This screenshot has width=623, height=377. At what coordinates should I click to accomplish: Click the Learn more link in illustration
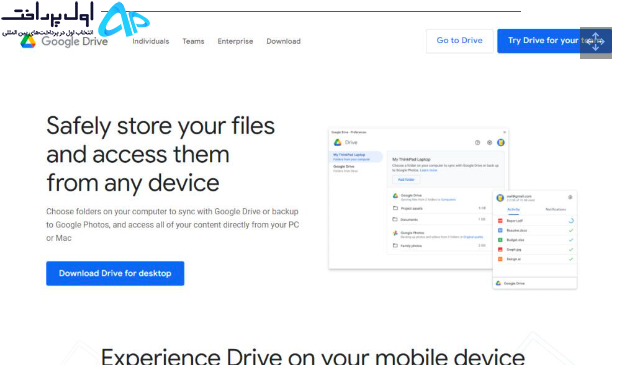428,170
